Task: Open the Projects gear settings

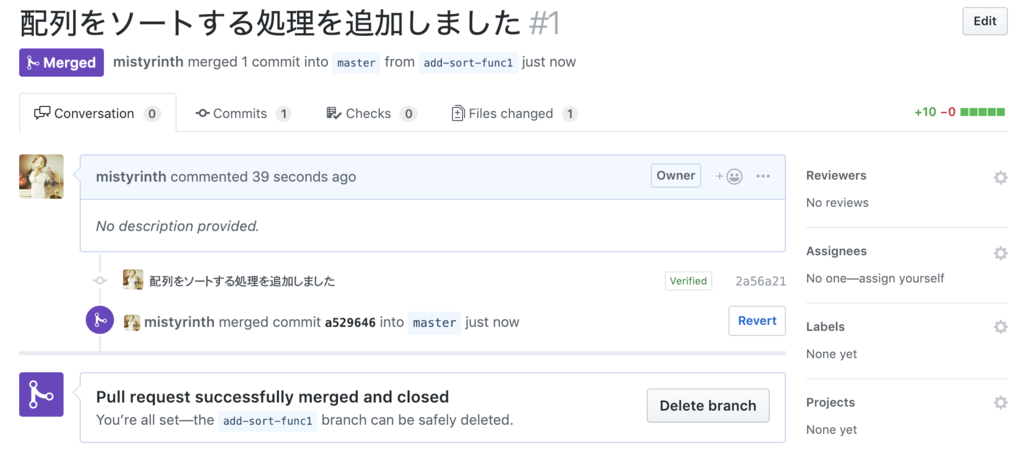Action: click(1000, 402)
